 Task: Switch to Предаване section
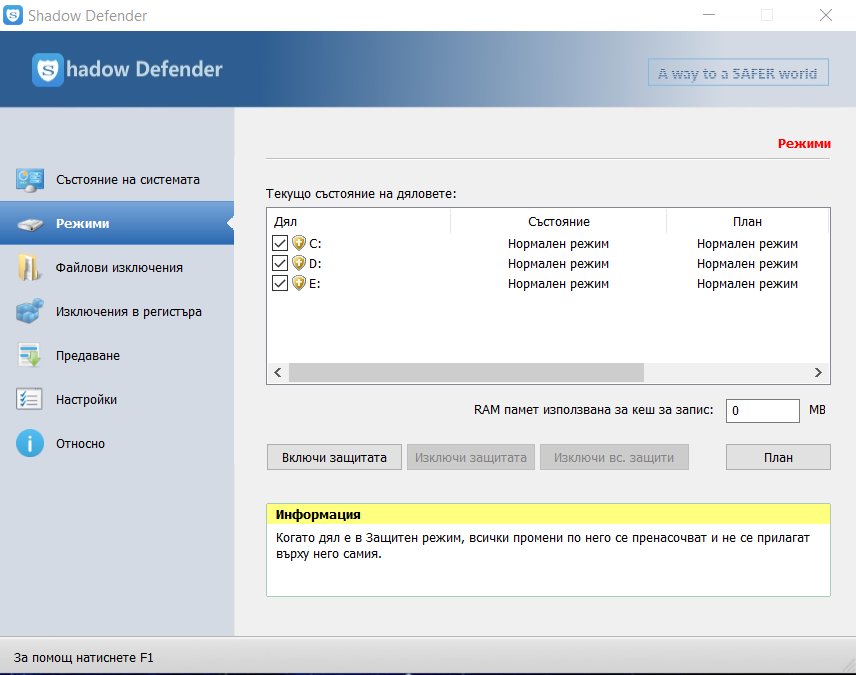click(117, 356)
